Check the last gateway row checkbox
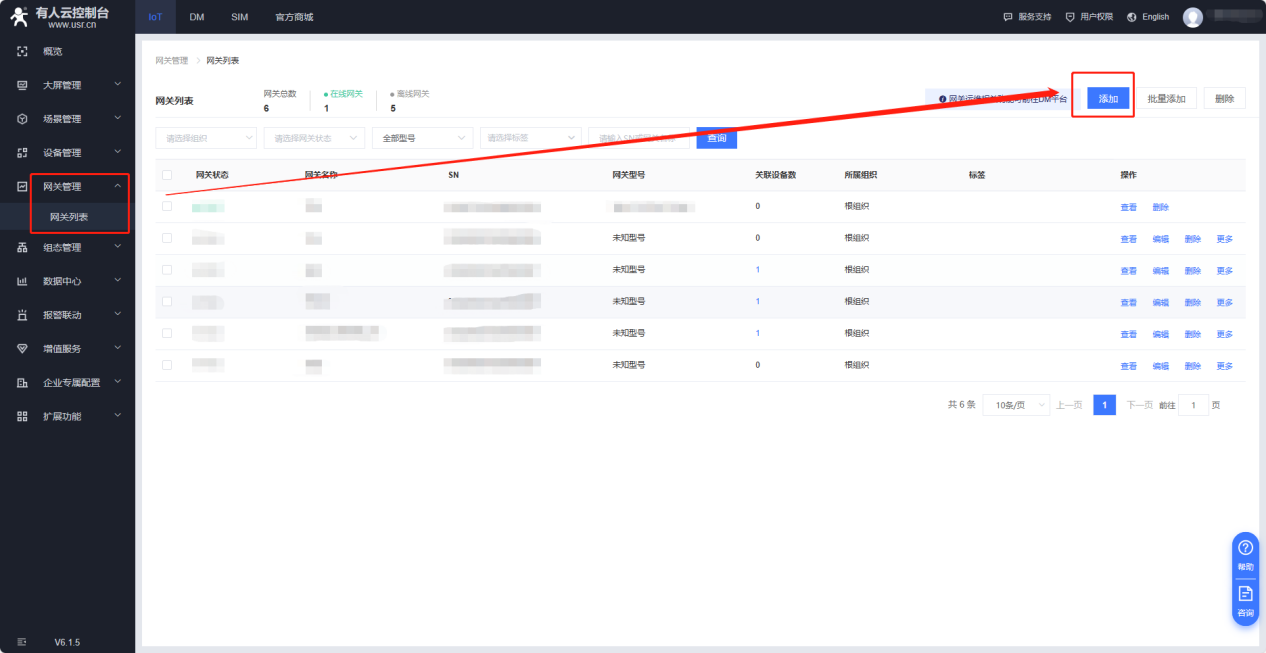This screenshot has width=1266, height=653. click(x=167, y=365)
